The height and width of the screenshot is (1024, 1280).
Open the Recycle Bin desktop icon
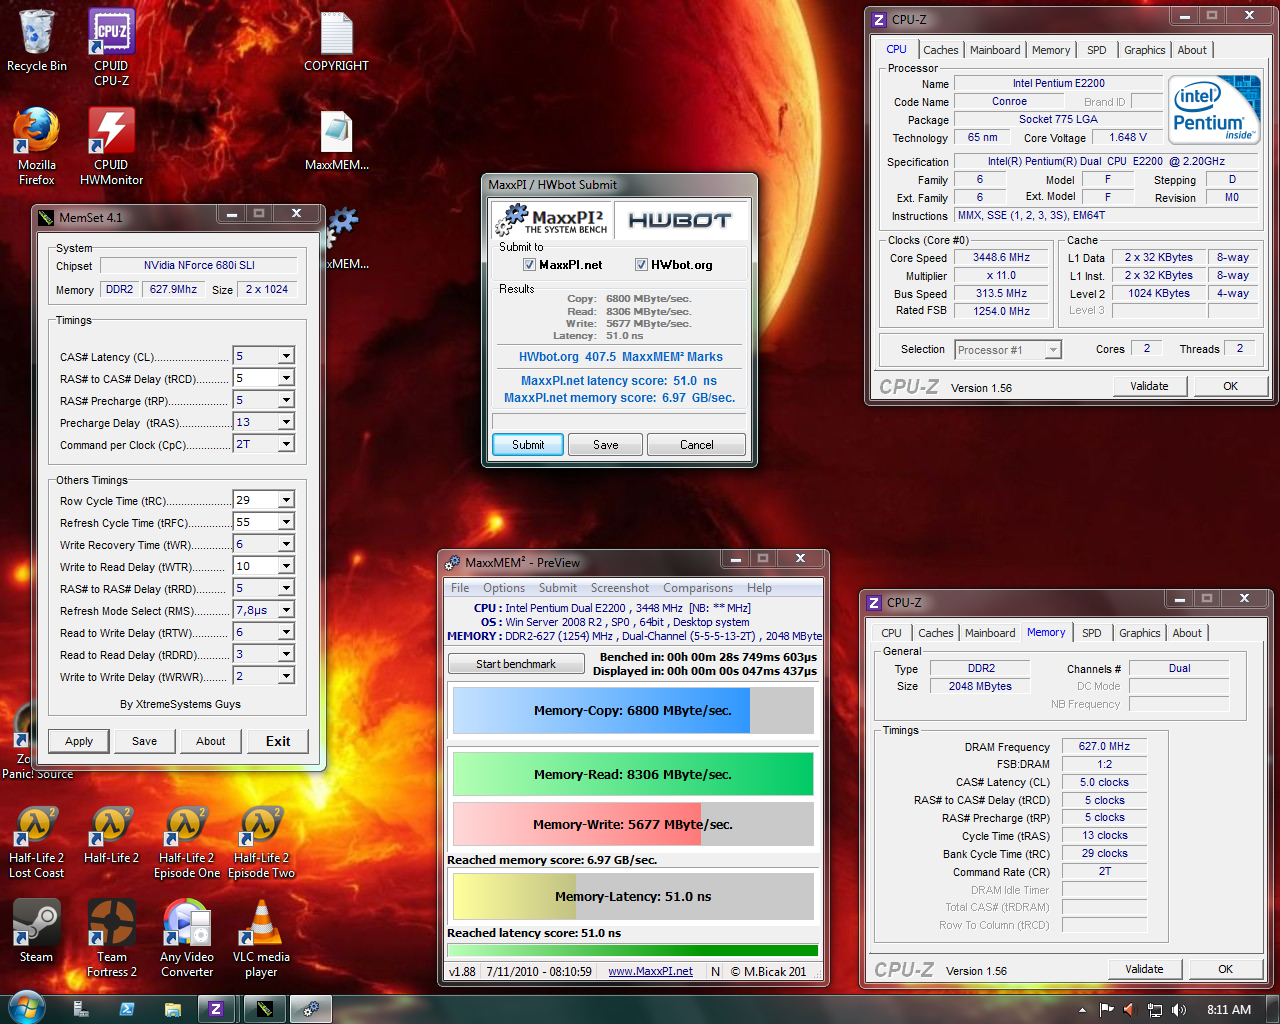[37, 41]
